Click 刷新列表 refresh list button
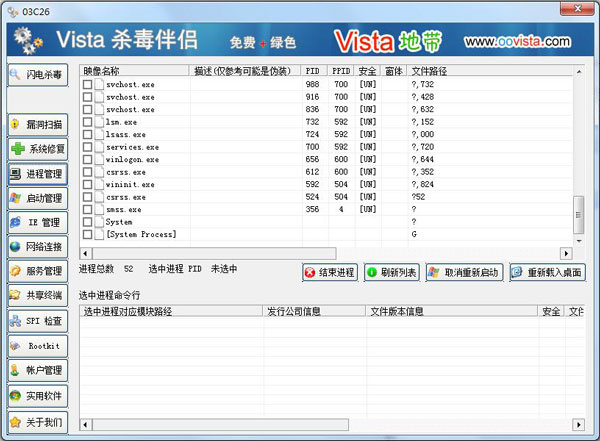 pos(391,272)
